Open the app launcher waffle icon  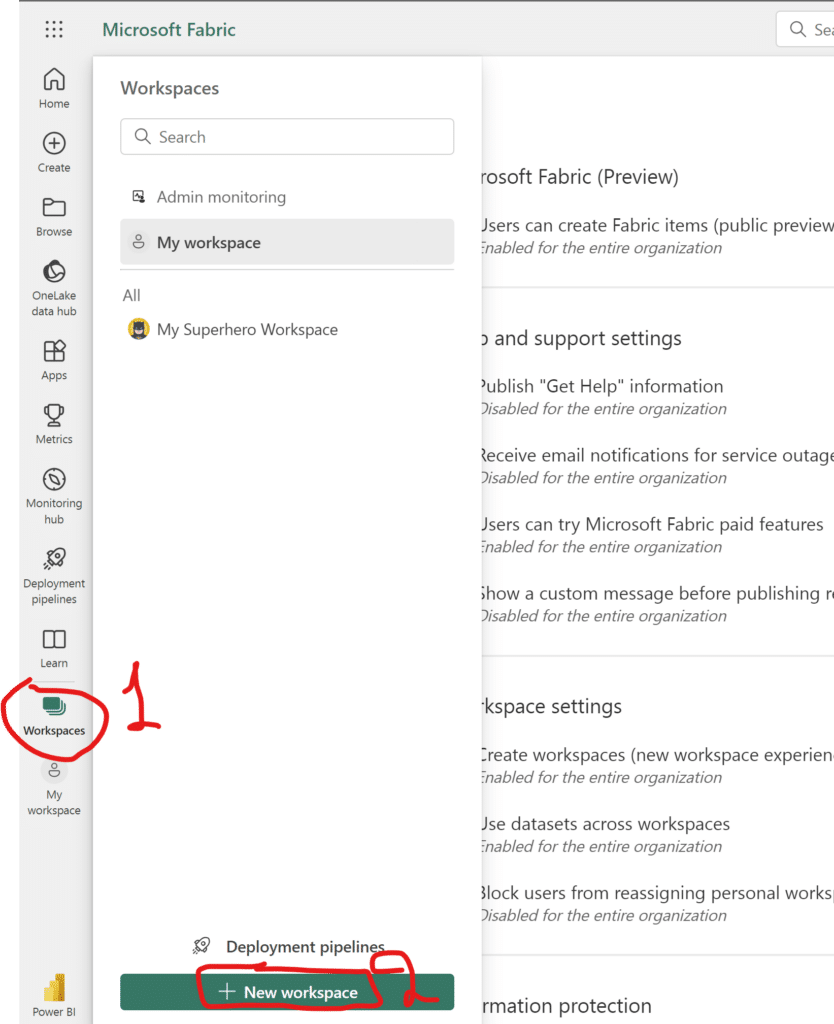coord(54,30)
